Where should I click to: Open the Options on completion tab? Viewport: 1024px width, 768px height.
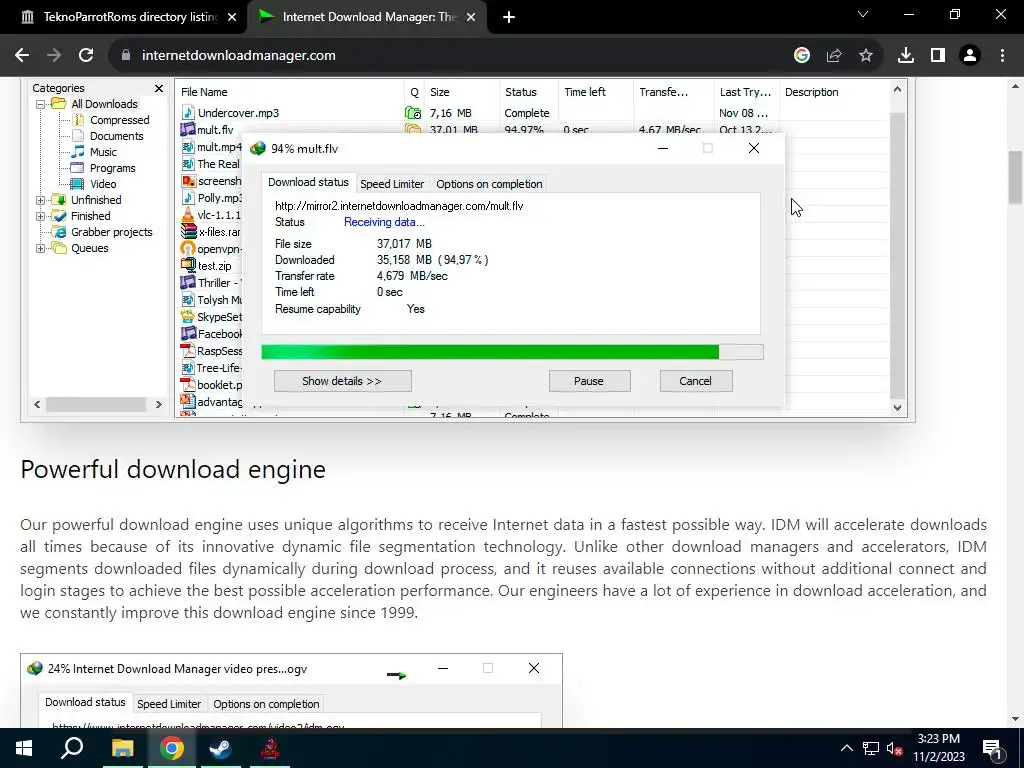[489, 184]
